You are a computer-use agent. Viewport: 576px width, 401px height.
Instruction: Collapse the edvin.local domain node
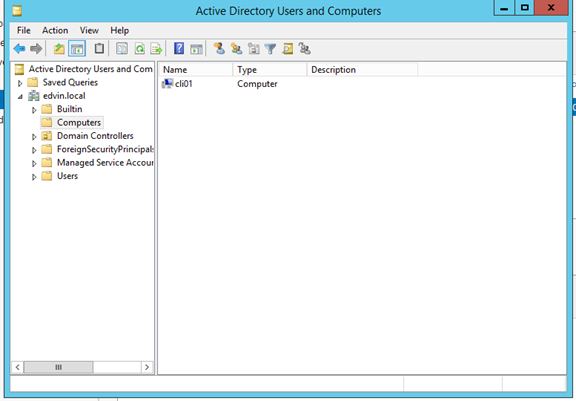(x=20, y=97)
